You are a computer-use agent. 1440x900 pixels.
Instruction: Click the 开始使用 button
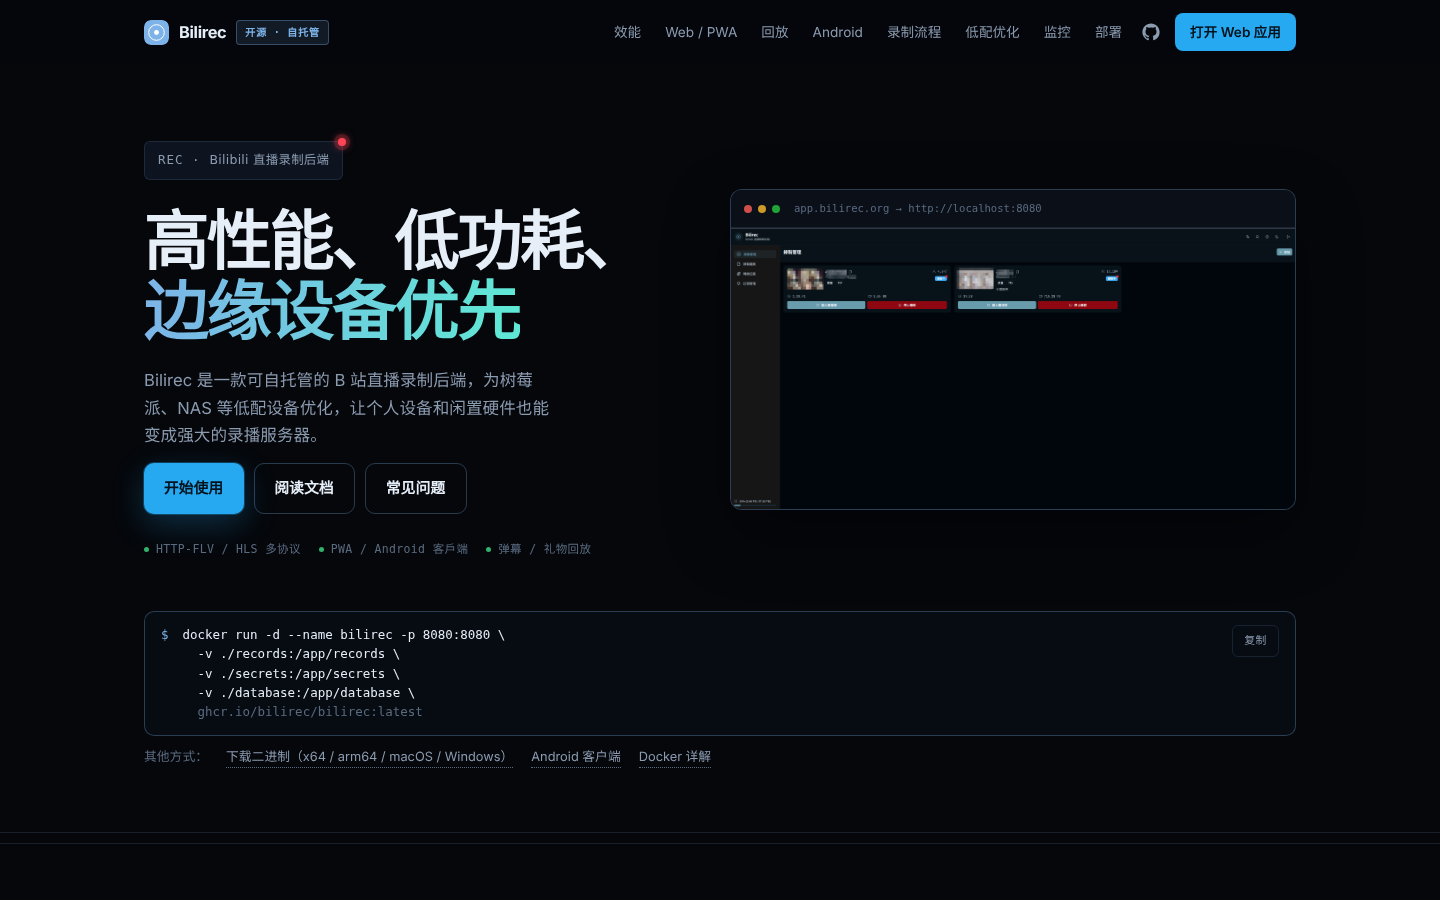click(194, 488)
